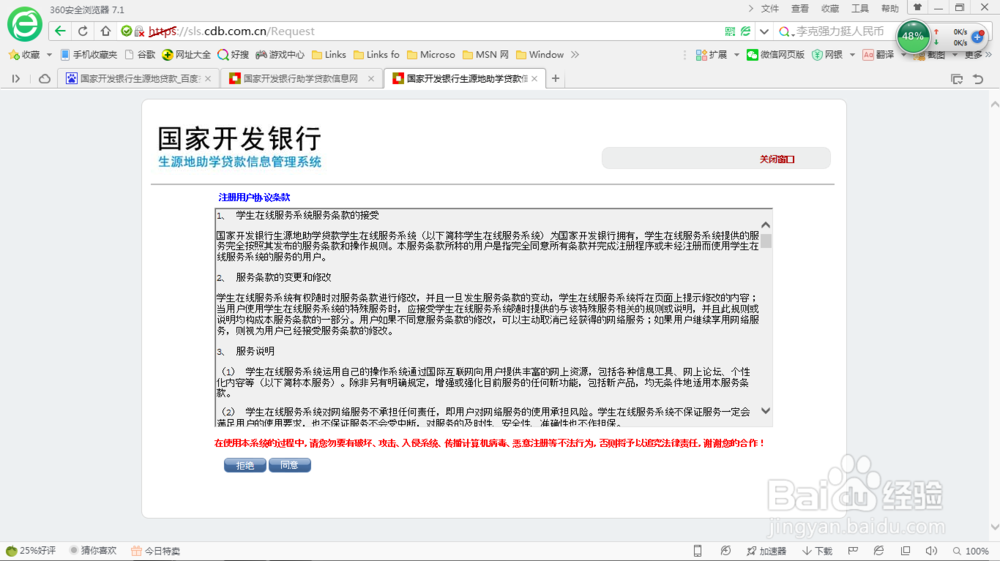Click 猜你喜欢 in status bar

pos(93,551)
